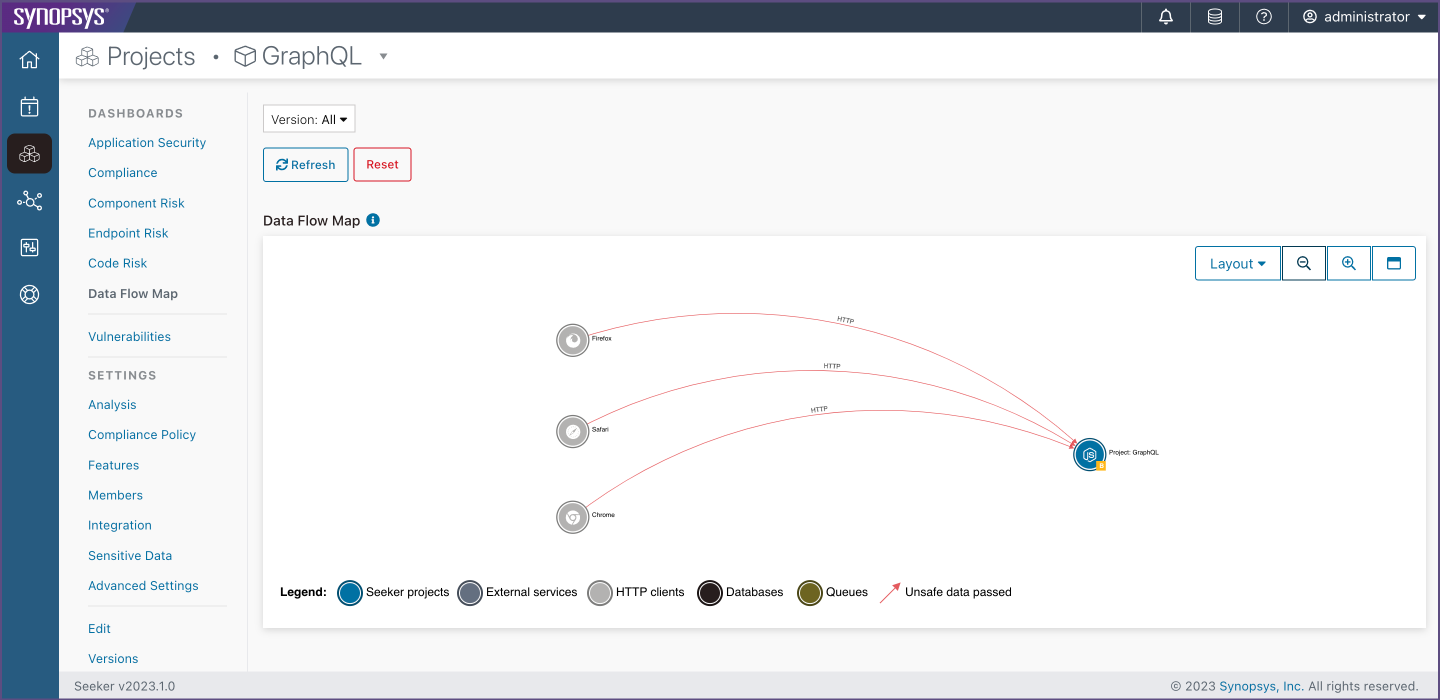The width and height of the screenshot is (1440, 700).
Task: Open the Vulnerabilities page
Action: pyautogui.click(x=129, y=337)
